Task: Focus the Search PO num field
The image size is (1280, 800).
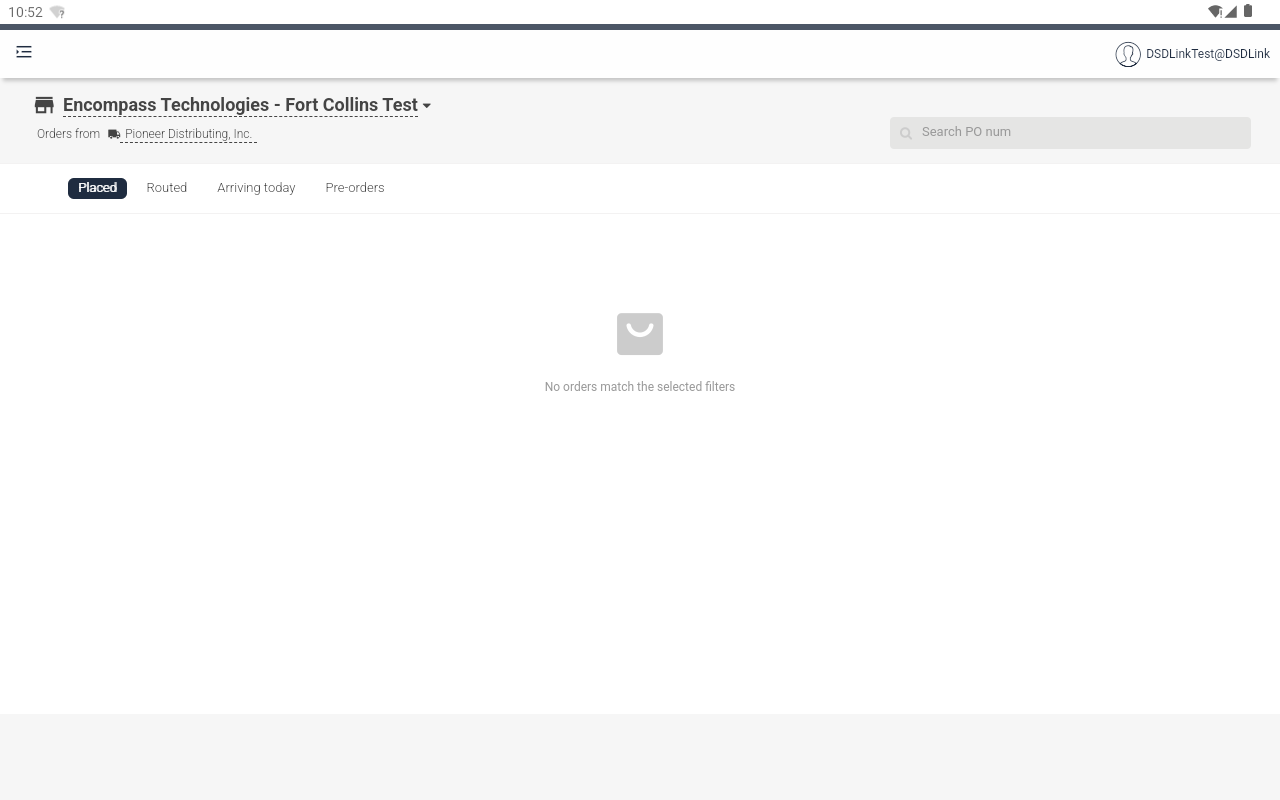Action: pyautogui.click(x=1070, y=132)
